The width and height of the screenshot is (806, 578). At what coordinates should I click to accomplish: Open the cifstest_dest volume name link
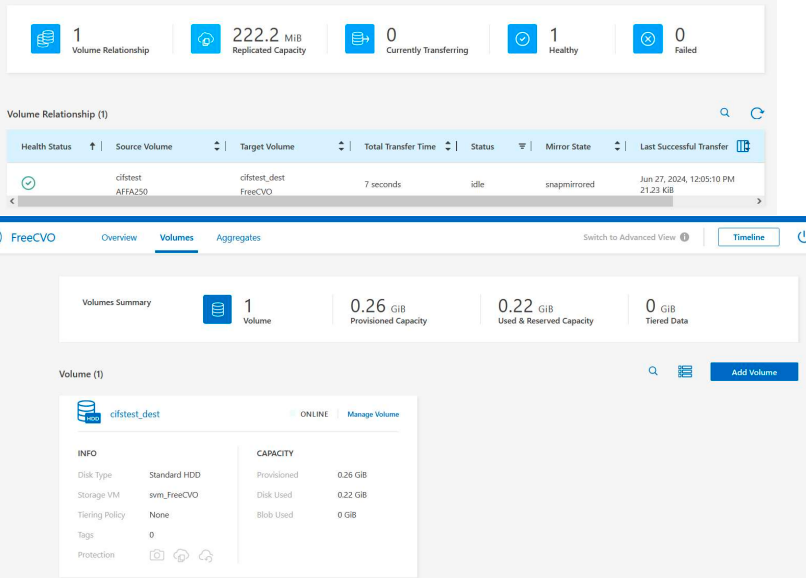tap(135, 414)
